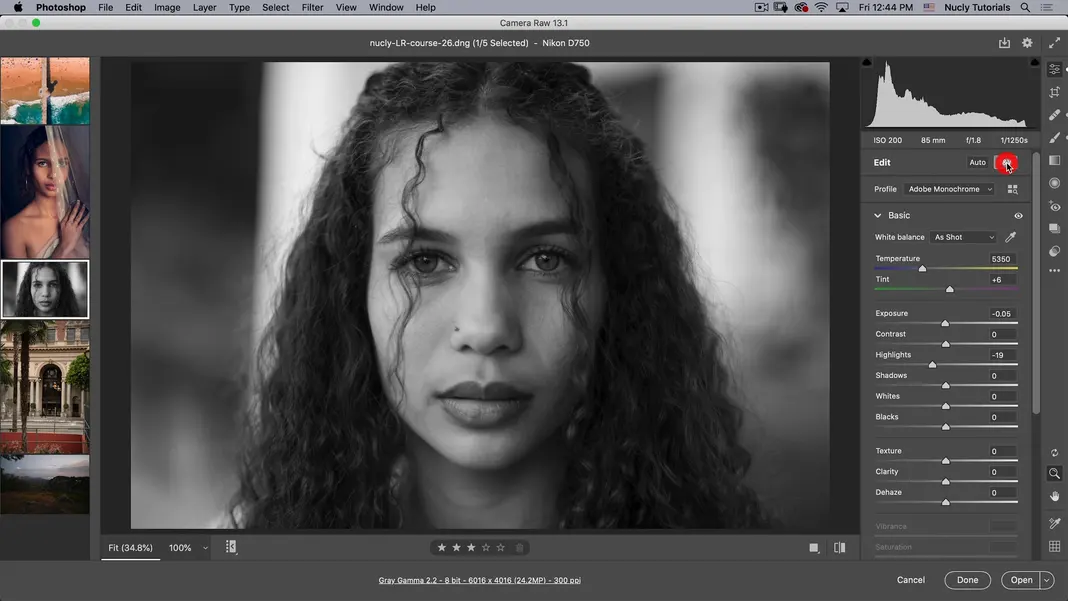
Task: Browse profiles with the grid search icon
Action: point(1013,189)
